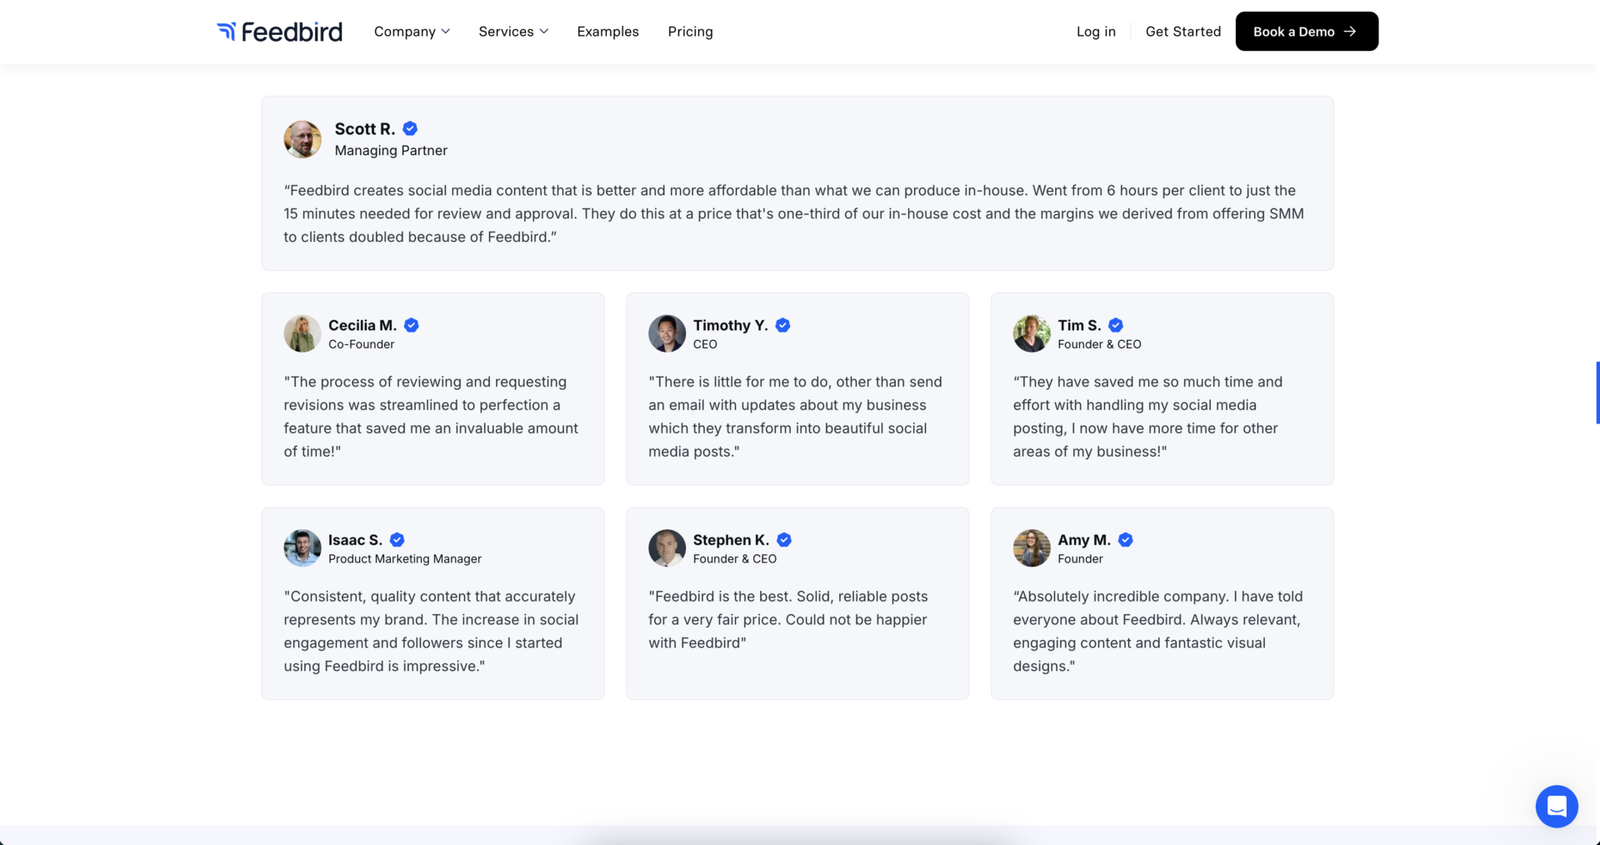Go to the Pricing page
This screenshot has width=1600, height=845.
tap(690, 32)
